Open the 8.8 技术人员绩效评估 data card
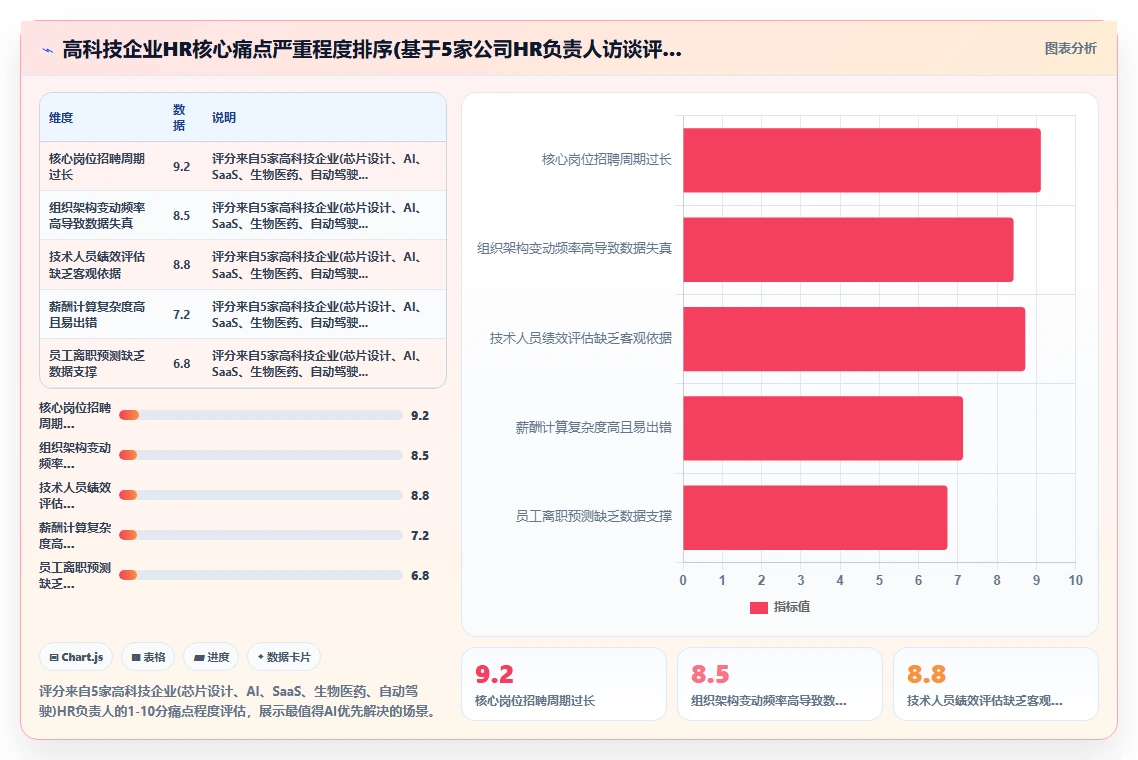 click(x=996, y=684)
